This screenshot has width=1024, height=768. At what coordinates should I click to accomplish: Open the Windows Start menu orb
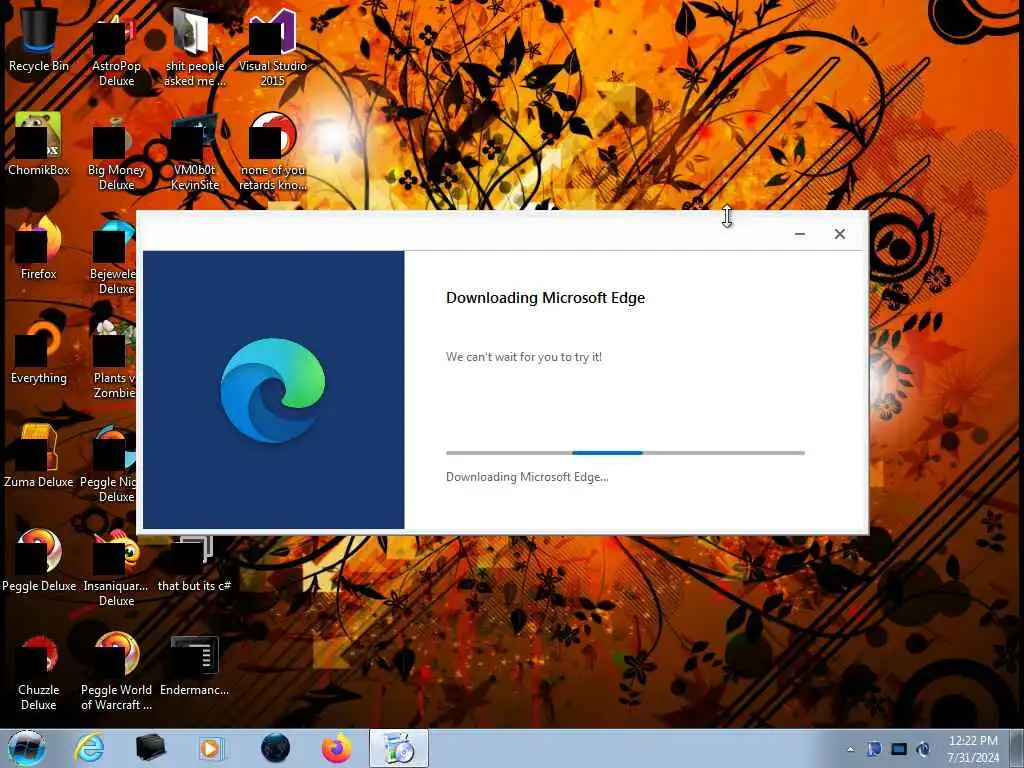pyautogui.click(x=27, y=748)
